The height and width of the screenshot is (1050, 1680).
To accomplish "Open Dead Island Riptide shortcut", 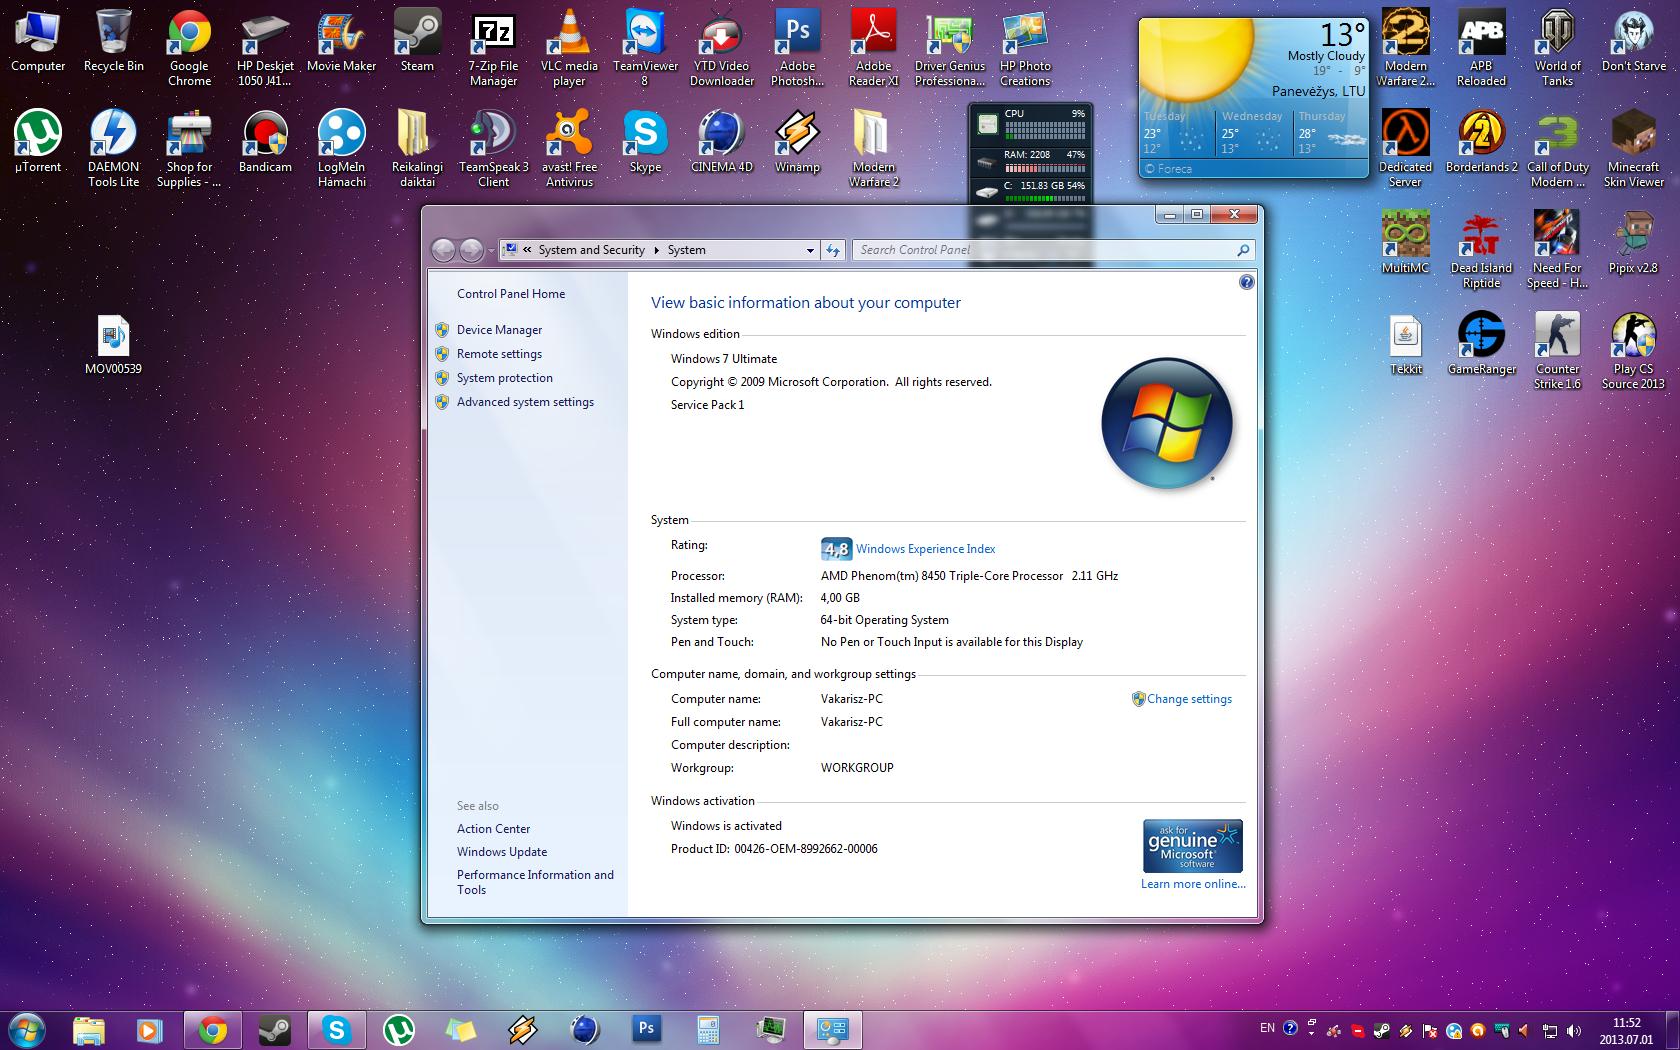I will click(x=1481, y=250).
